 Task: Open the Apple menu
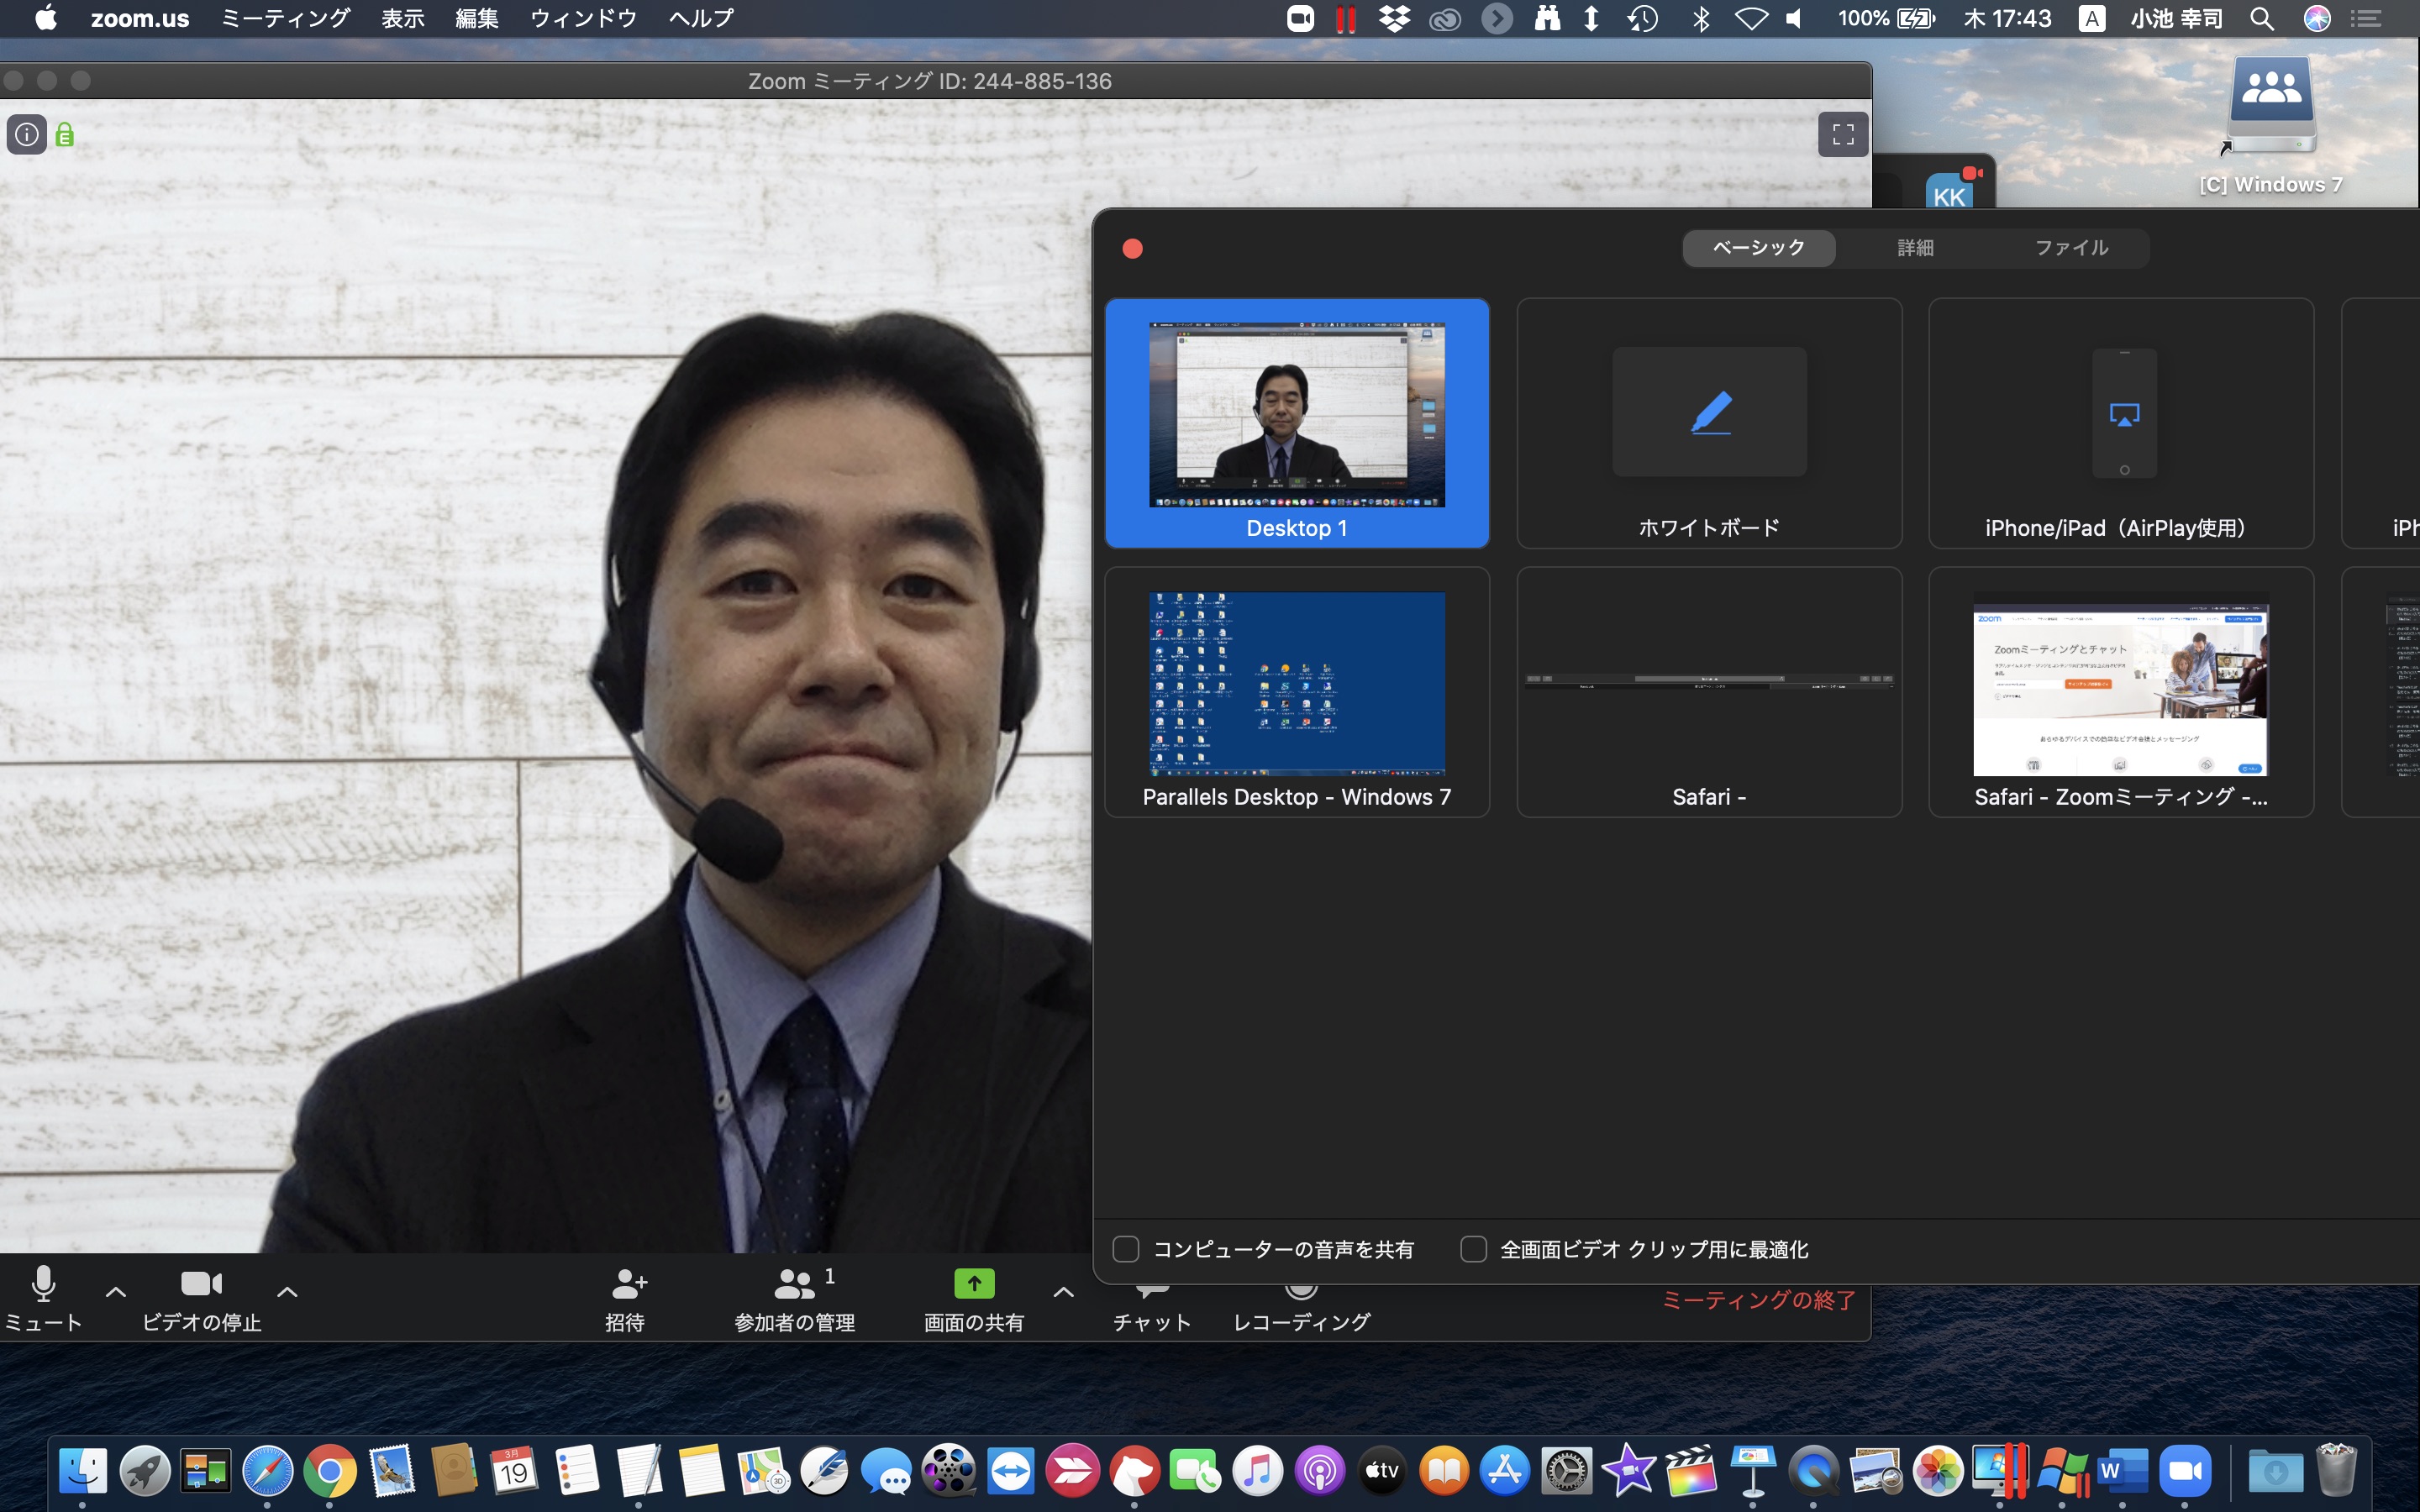pyautogui.click(x=46, y=18)
